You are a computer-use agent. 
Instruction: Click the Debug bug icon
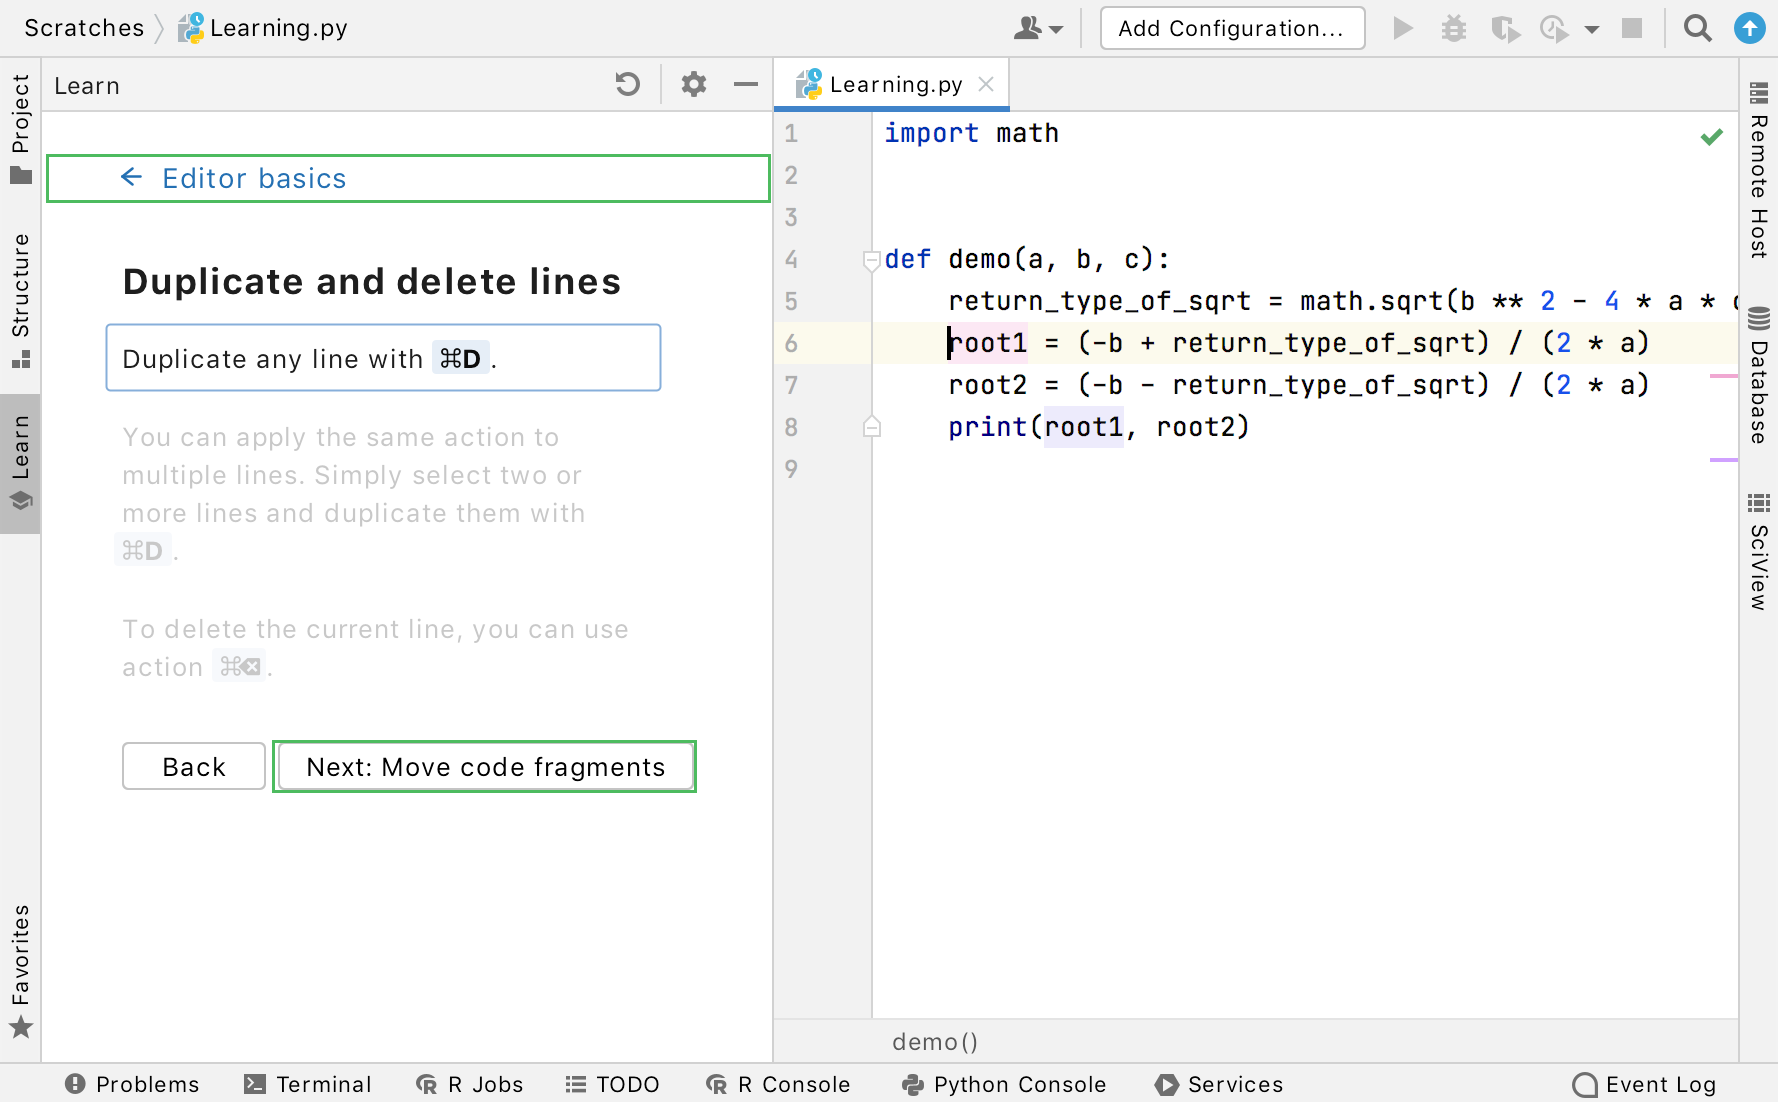[1453, 28]
